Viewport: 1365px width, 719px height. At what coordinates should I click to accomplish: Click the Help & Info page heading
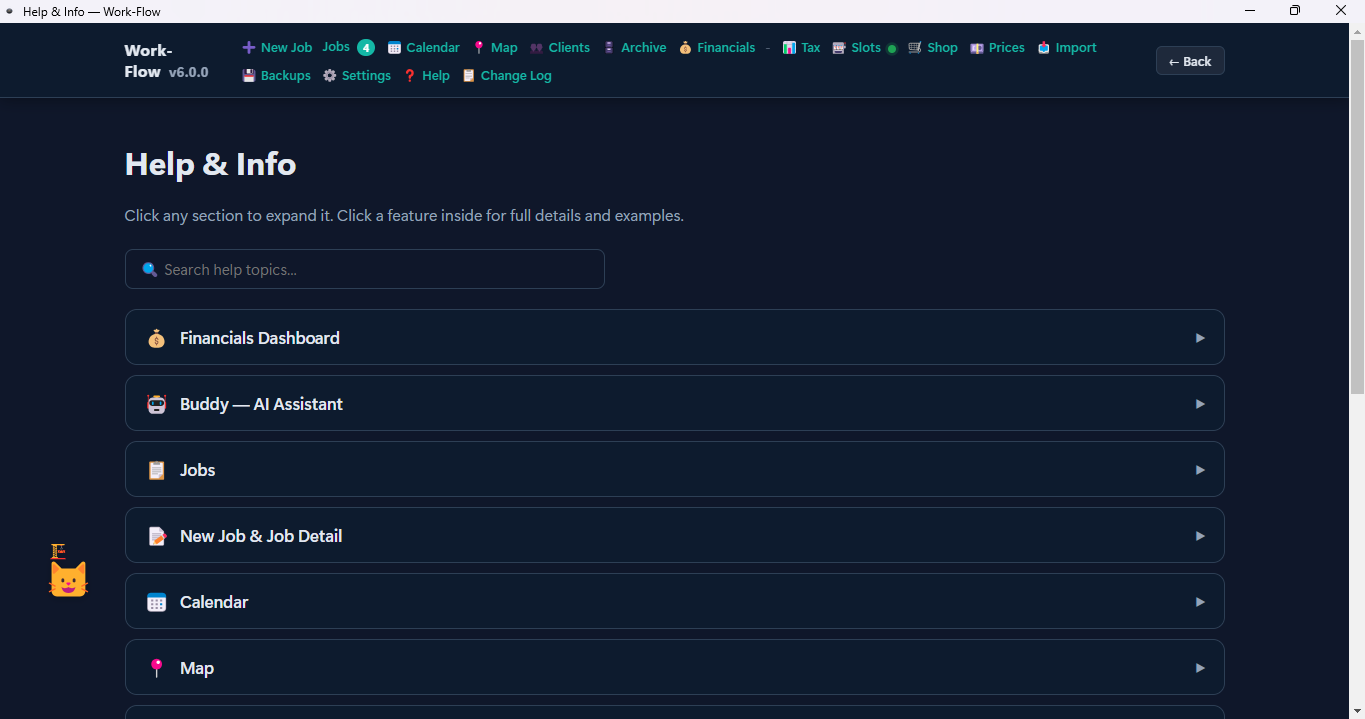pos(210,164)
